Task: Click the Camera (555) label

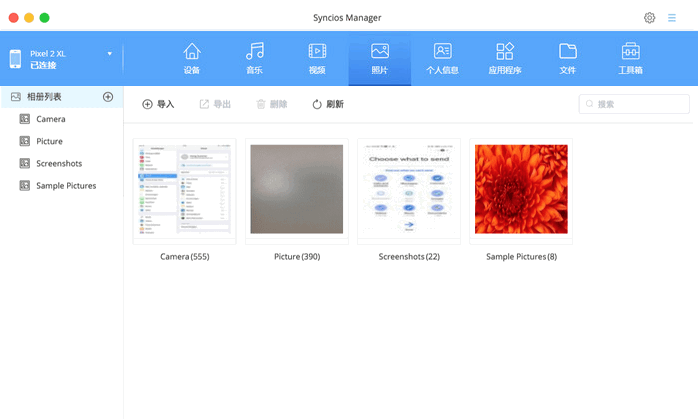Action: tap(185, 256)
